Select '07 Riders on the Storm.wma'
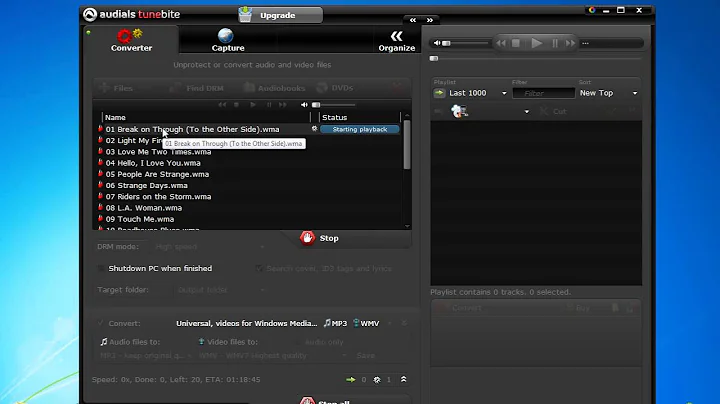The width and height of the screenshot is (720, 404). 158,196
